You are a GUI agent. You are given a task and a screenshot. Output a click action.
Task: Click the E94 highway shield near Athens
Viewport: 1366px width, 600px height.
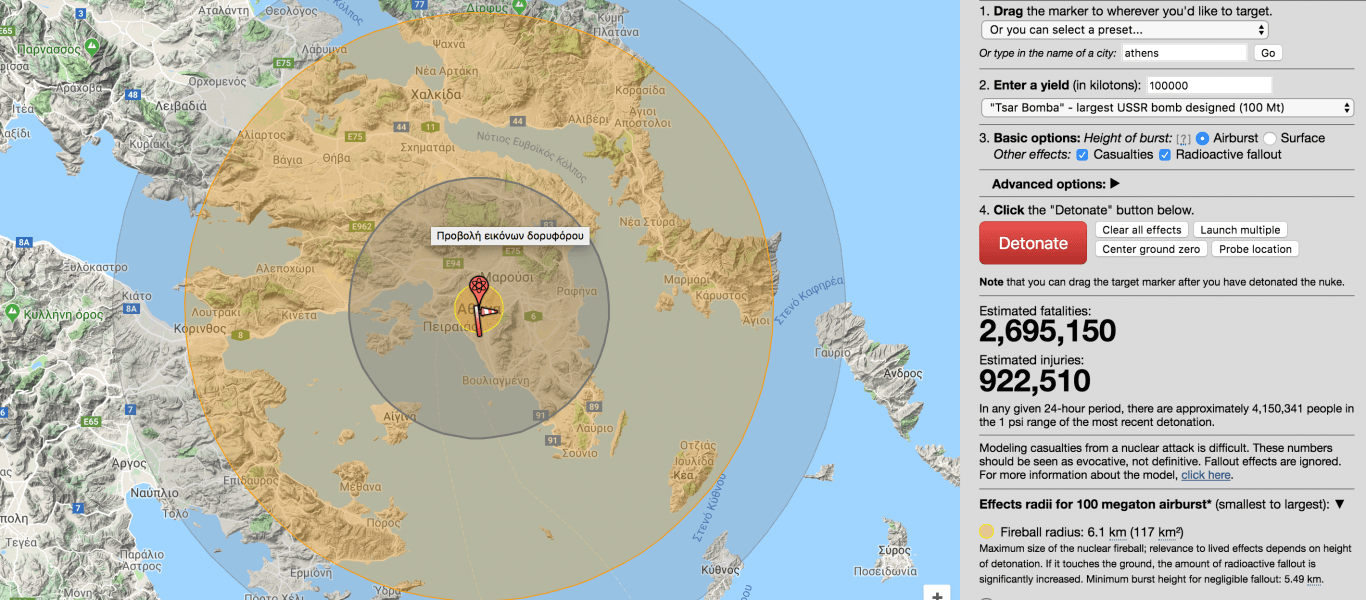click(453, 263)
